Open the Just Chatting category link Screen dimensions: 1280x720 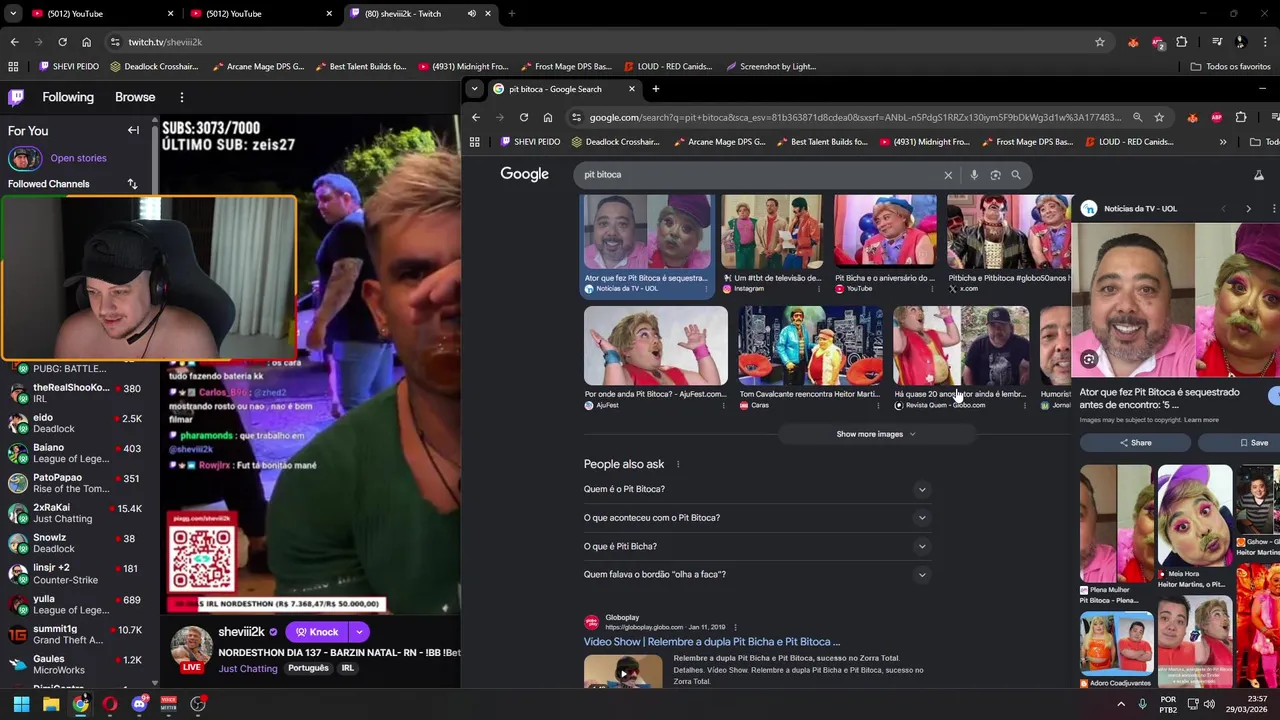coord(248,668)
